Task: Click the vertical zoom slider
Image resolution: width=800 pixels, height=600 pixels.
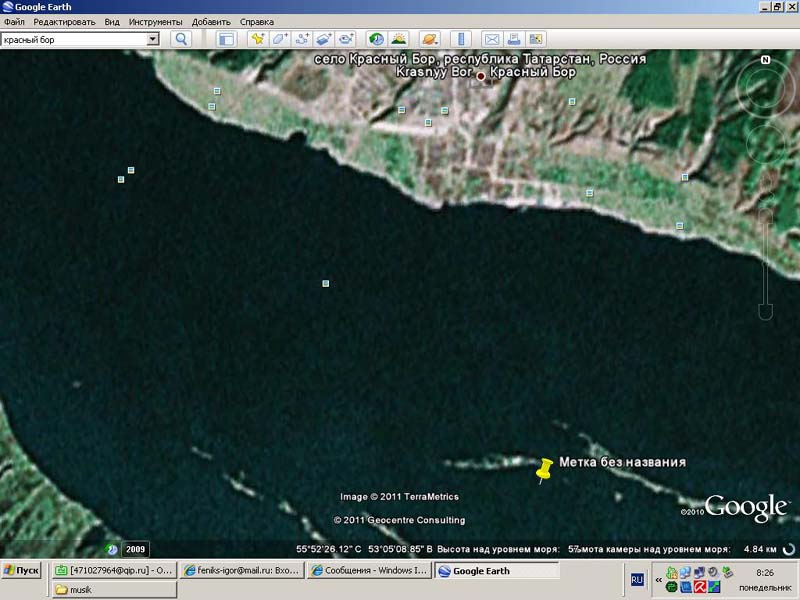Action: (766, 260)
